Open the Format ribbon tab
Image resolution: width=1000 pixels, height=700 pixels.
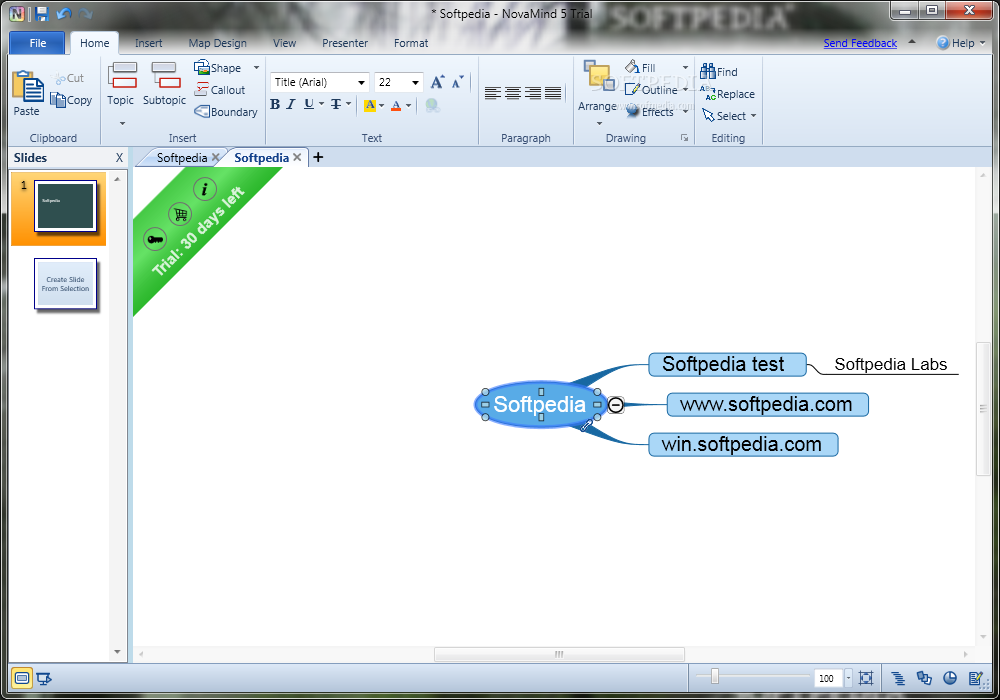pyautogui.click(x=411, y=43)
